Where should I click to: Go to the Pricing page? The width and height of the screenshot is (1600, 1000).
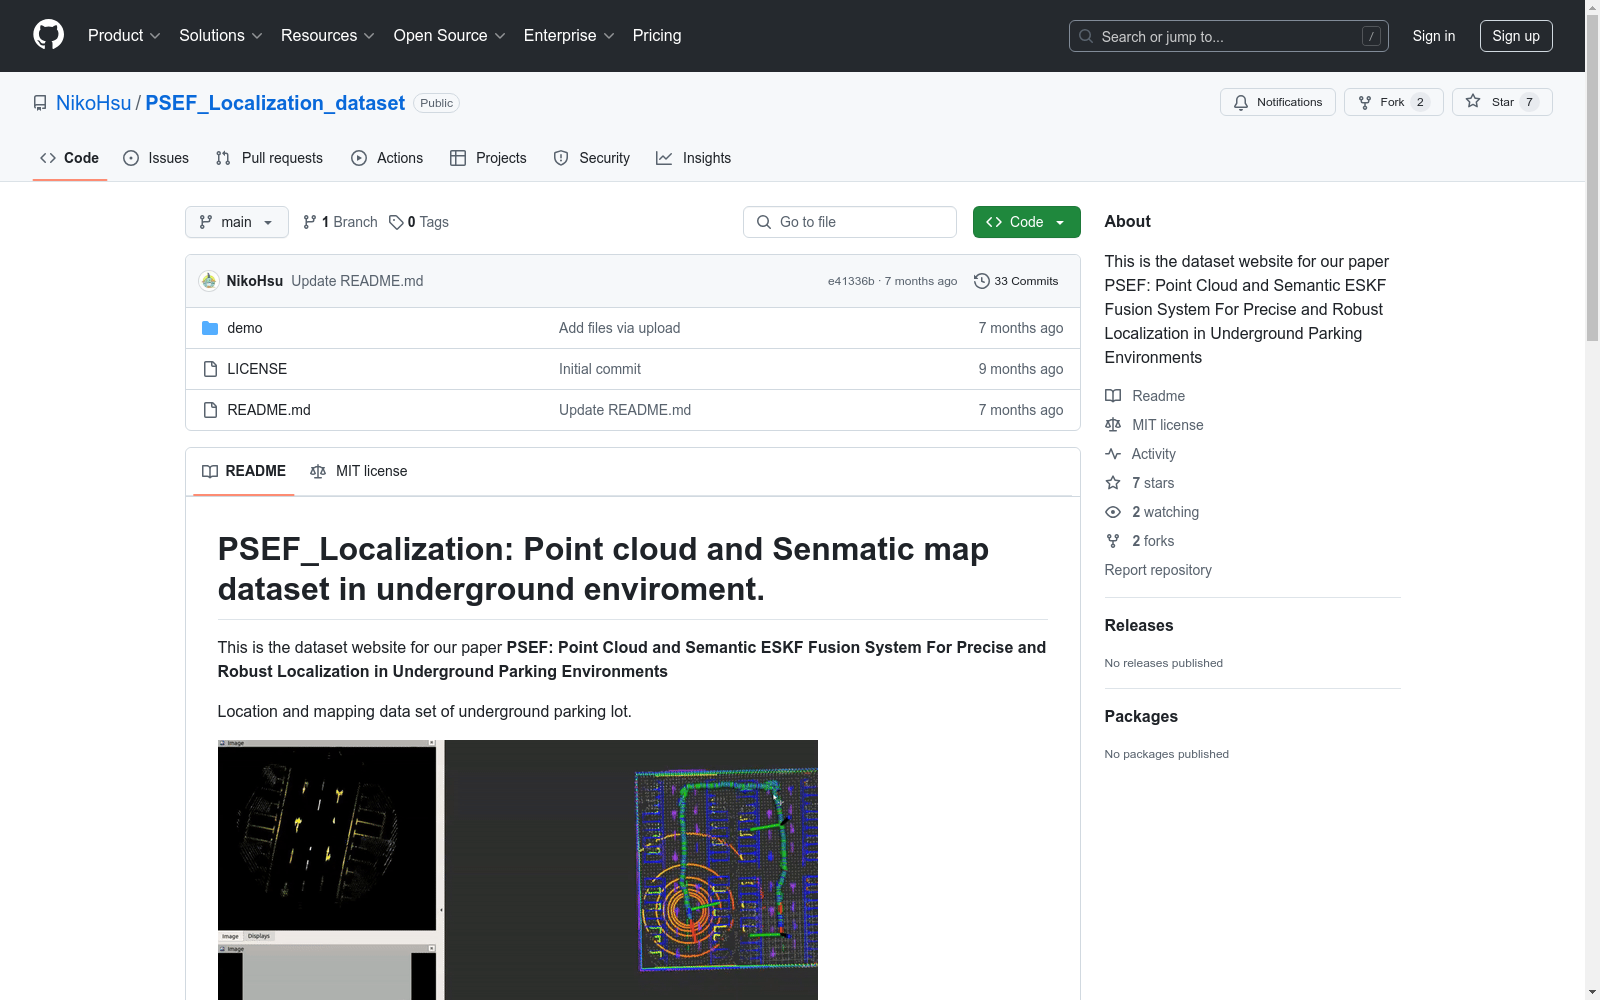(657, 36)
